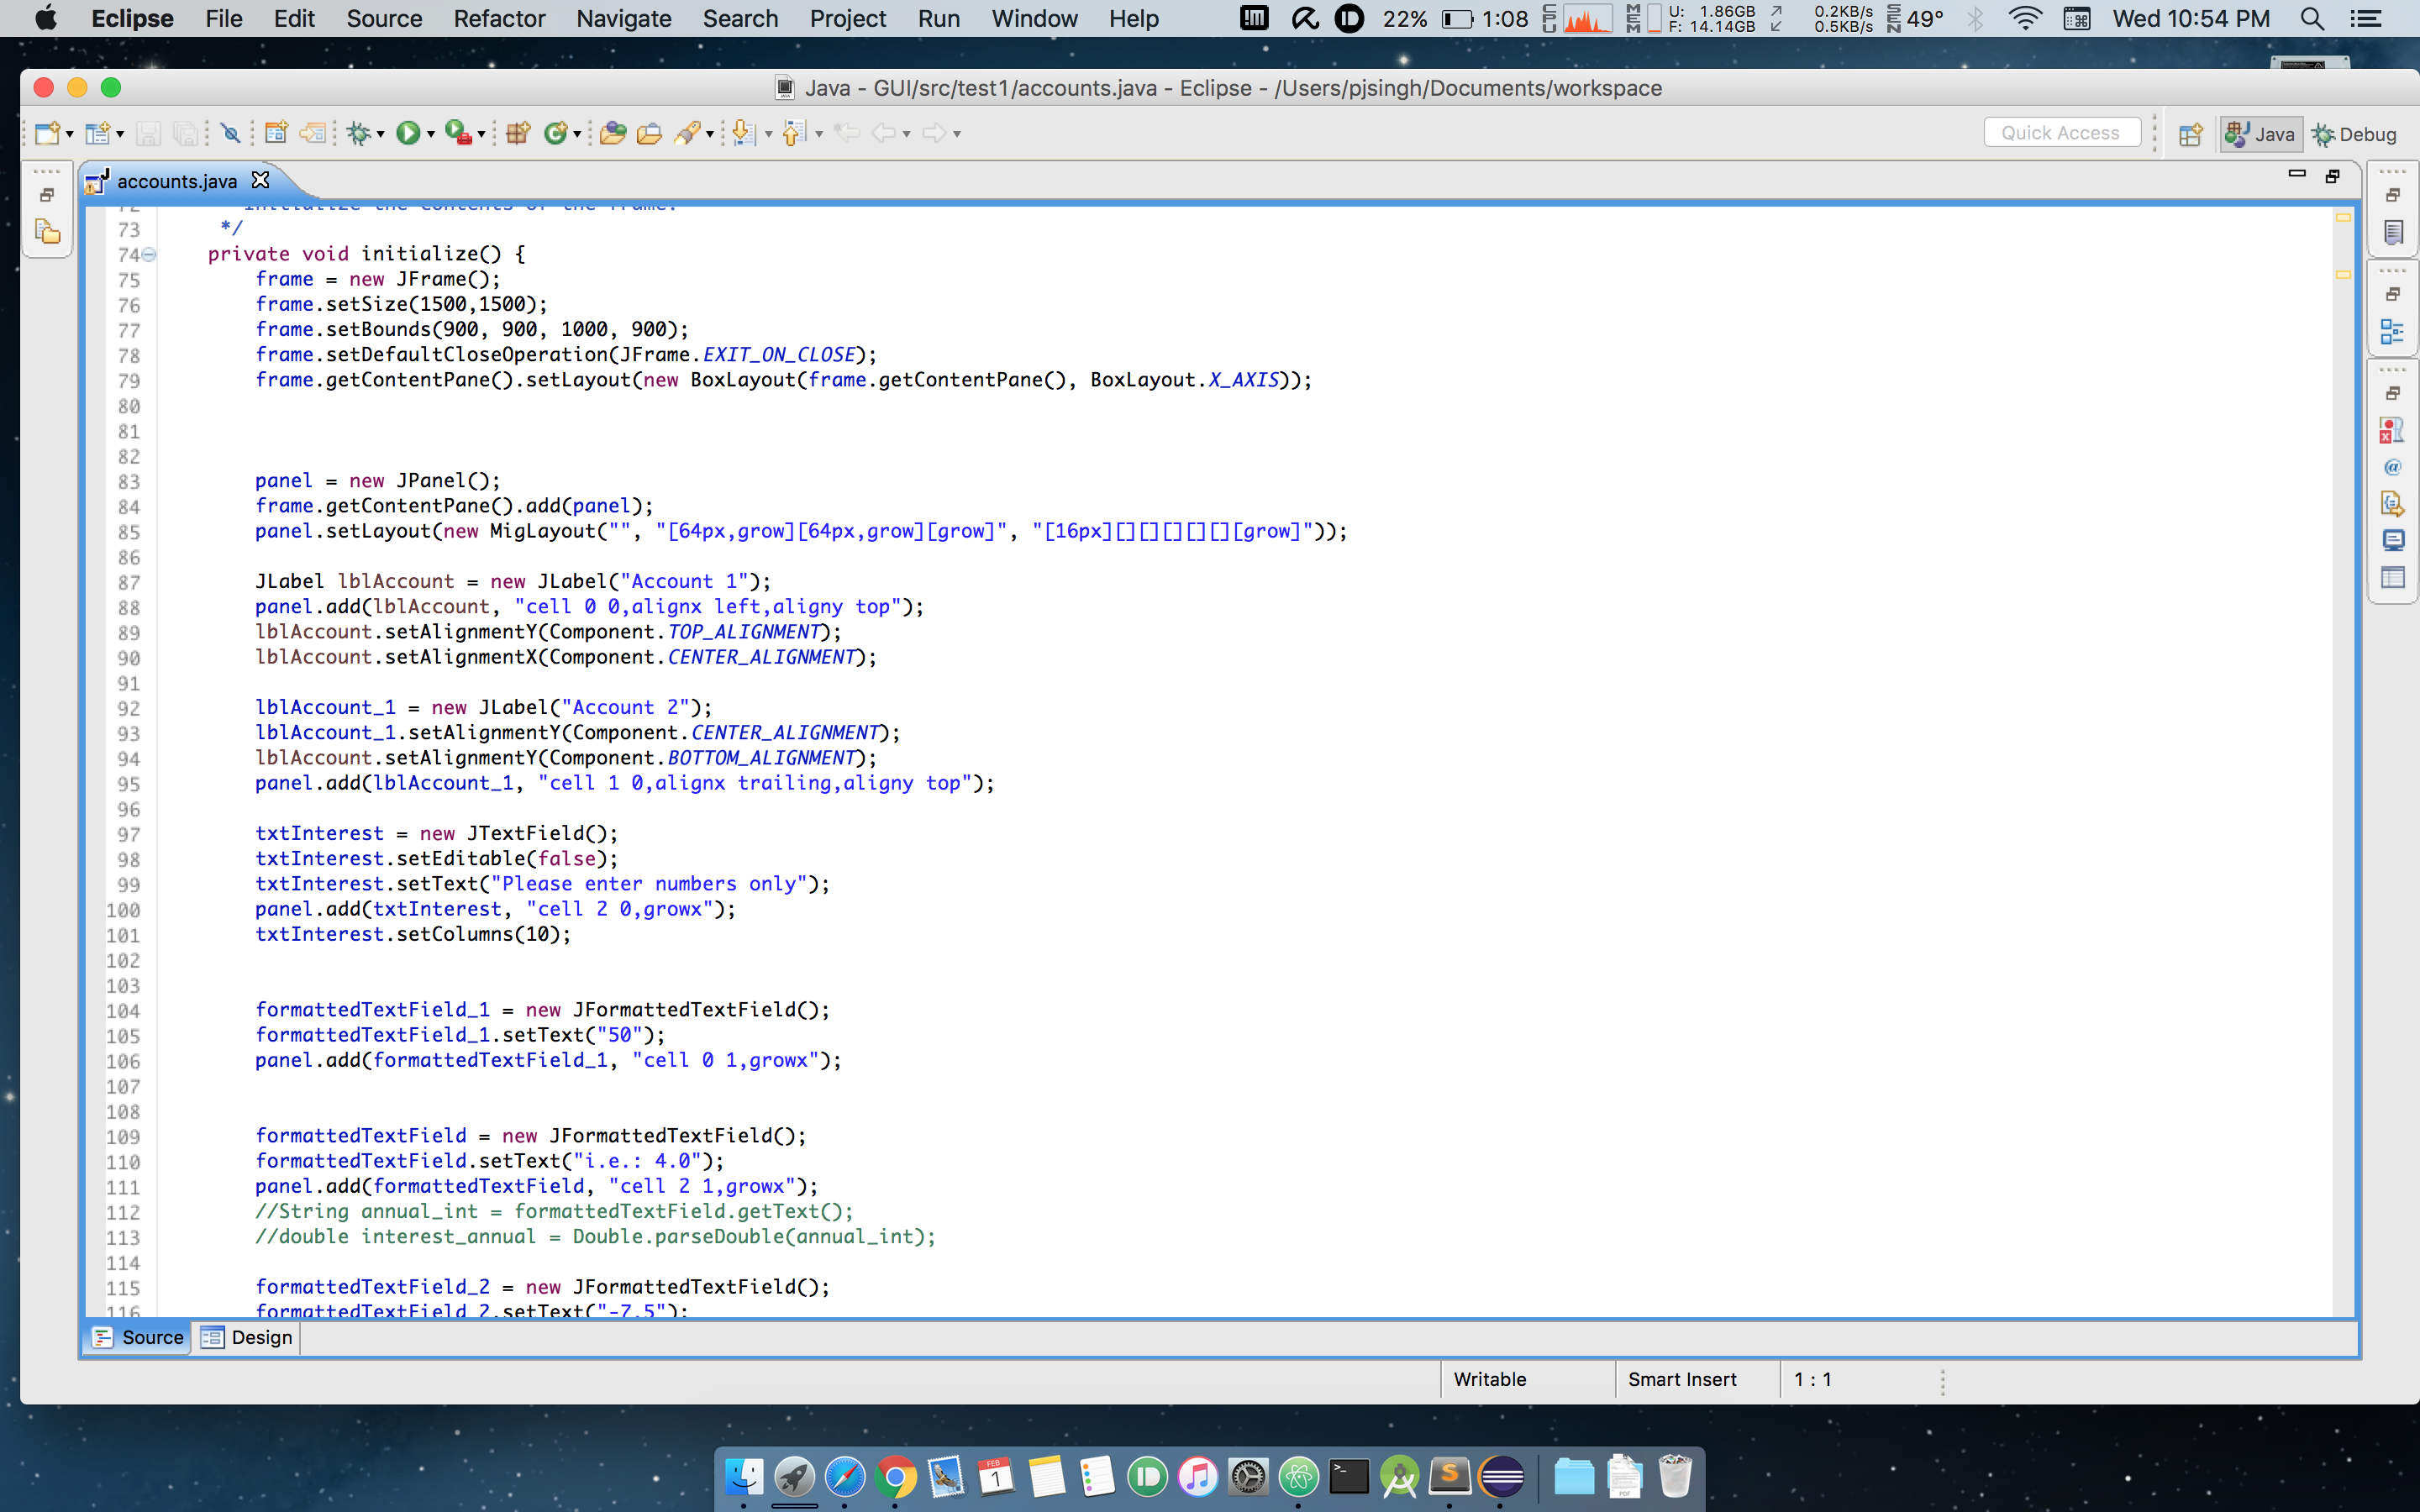The width and height of the screenshot is (2420, 1512).
Task: Open the Navigate menu
Action: (623, 19)
